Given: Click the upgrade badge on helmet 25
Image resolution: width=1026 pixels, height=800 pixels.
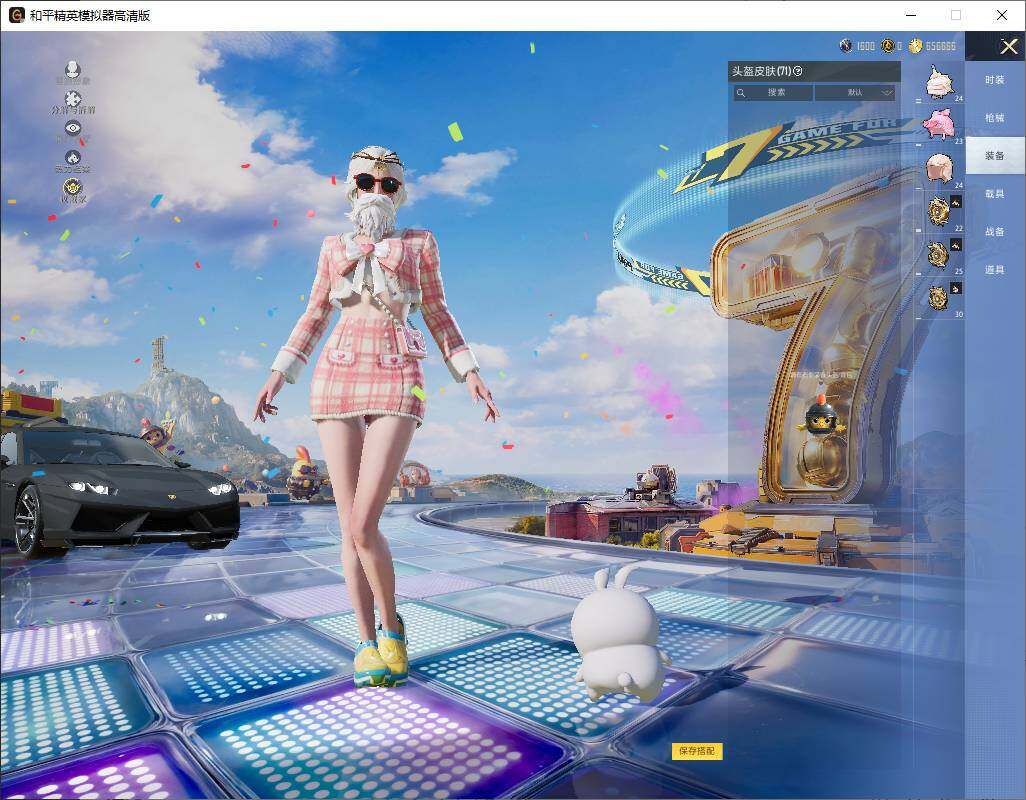Looking at the screenshot, I should [956, 245].
